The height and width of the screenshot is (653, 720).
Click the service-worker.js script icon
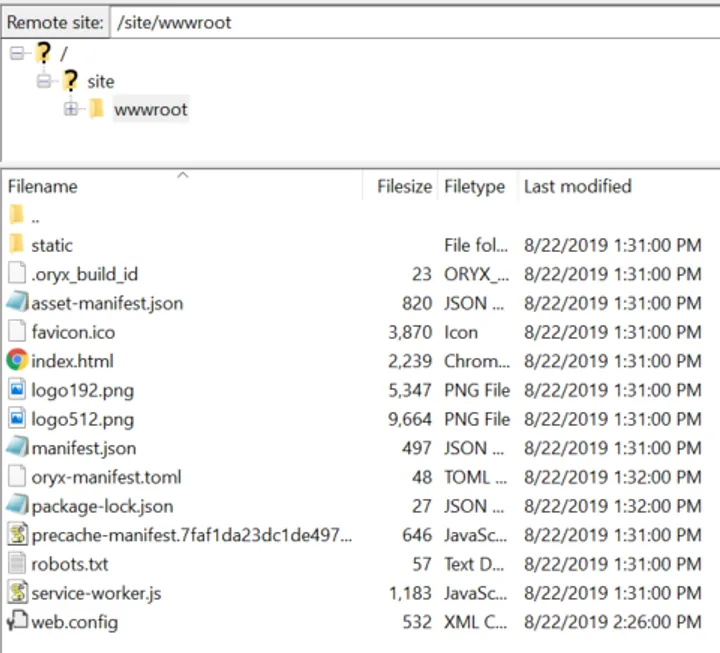tap(17, 592)
